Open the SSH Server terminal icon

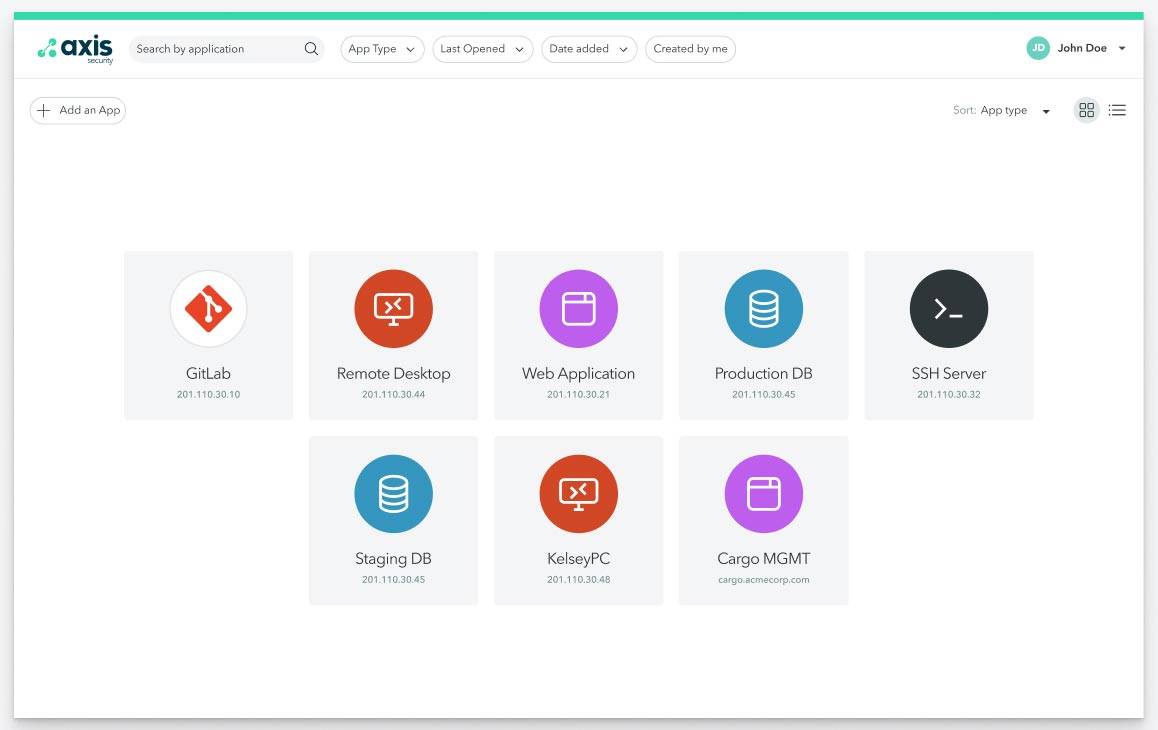[x=949, y=309]
